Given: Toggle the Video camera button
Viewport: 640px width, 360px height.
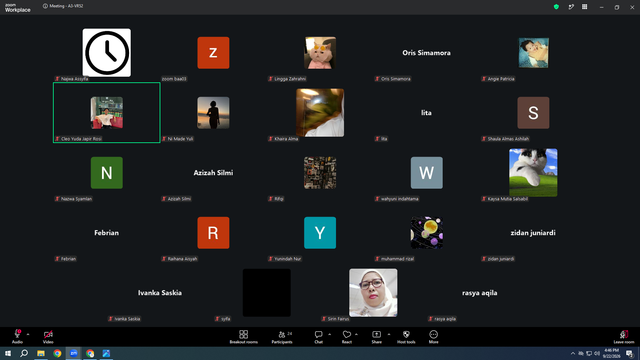Looking at the screenshot, I should click(x=48, y=337).
